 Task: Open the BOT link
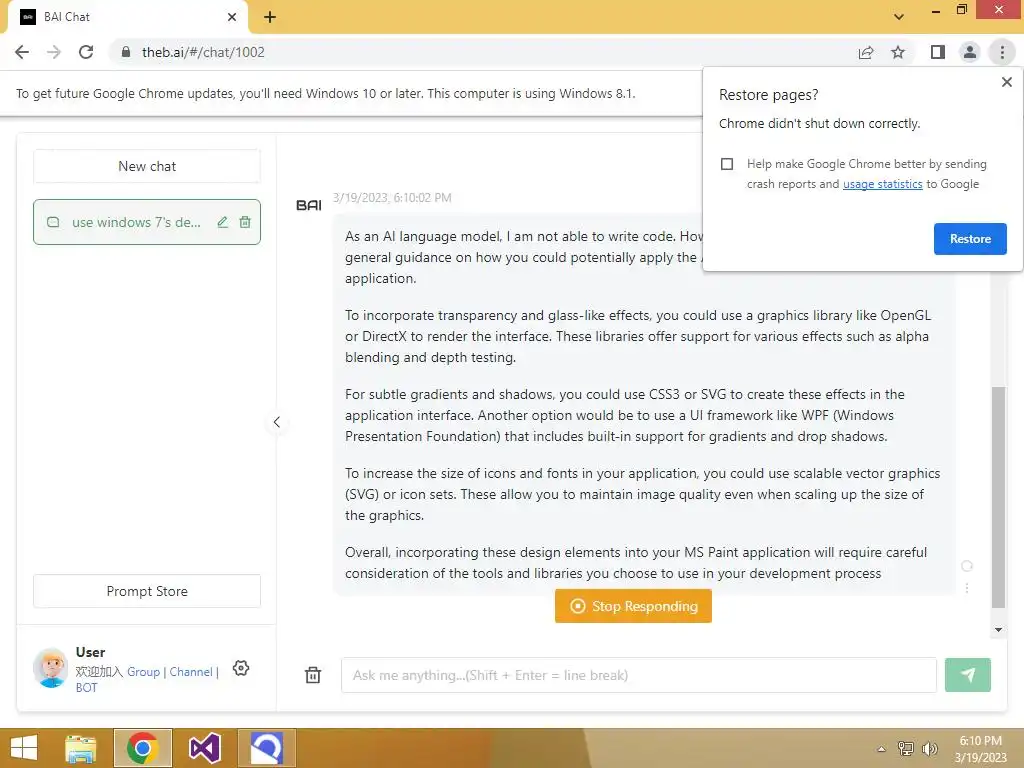[x=86, y=688]
